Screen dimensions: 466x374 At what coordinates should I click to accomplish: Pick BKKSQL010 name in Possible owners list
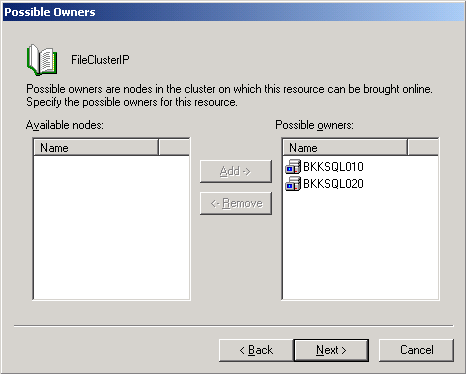pyautogui.click(x=333, y=167)
